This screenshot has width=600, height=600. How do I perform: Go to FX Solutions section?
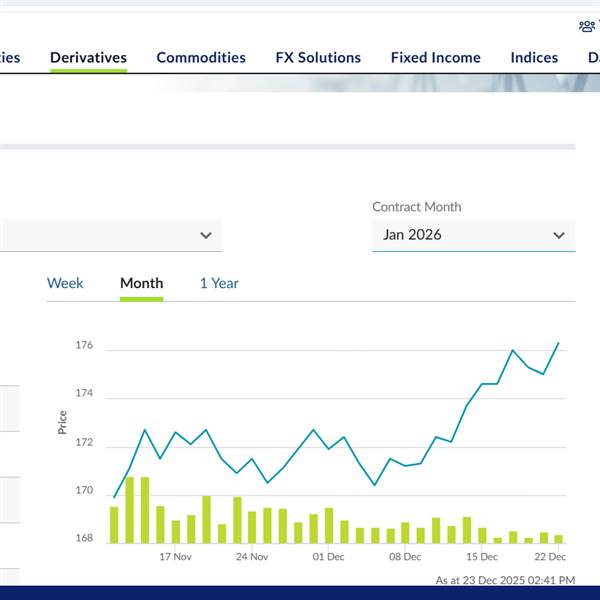(318, 57)
